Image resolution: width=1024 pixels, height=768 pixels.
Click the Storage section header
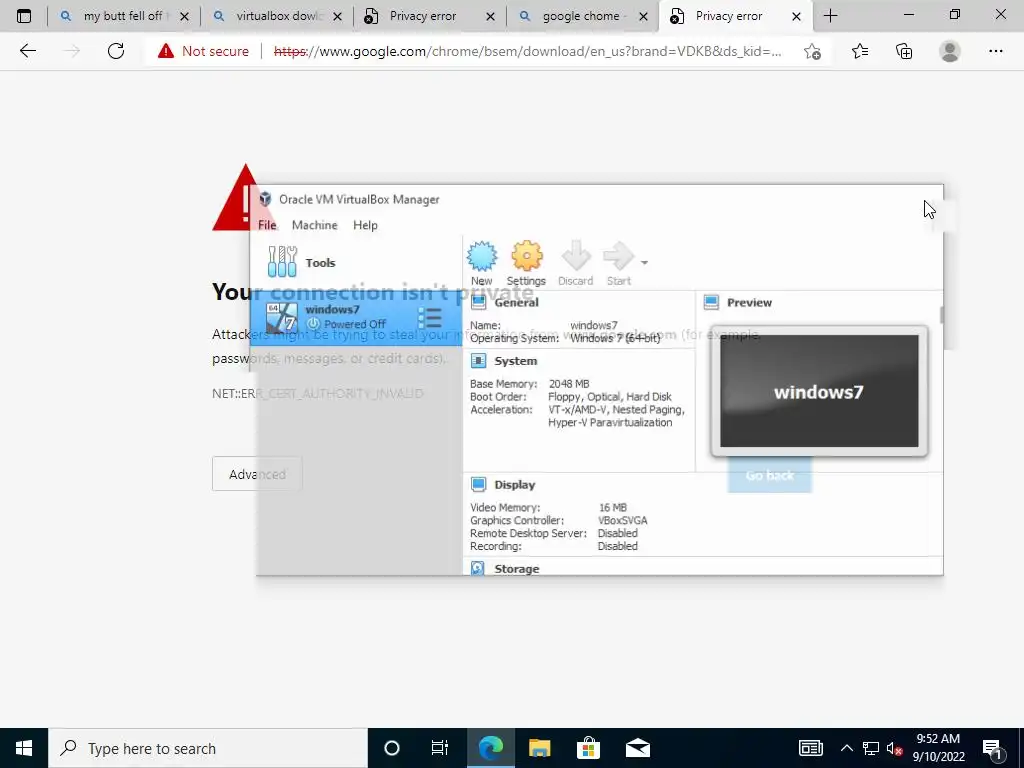pyautogui.click(x=517, y=569)
